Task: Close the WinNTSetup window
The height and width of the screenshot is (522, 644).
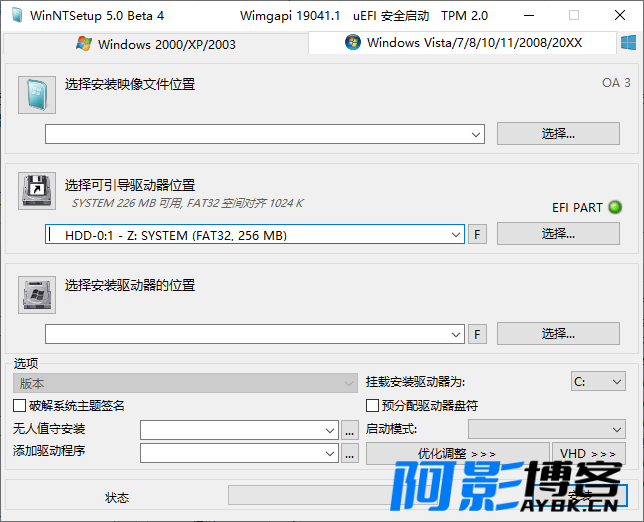Action: [620, 15]
